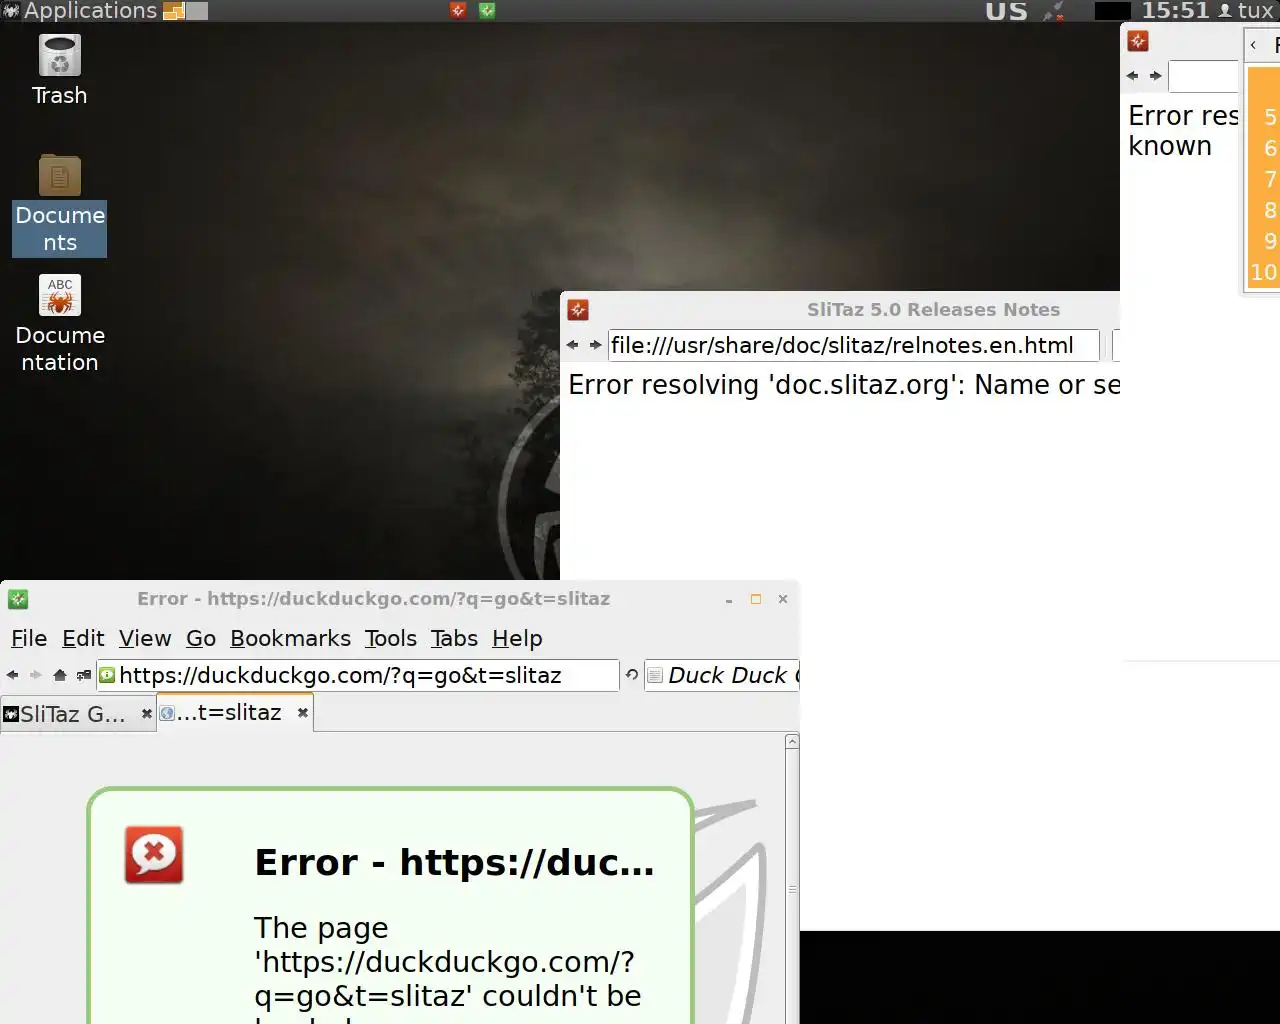Go forward in the Releases Notes window
The height and width of the screenshot is (1024, 1280).
(595, 345)
